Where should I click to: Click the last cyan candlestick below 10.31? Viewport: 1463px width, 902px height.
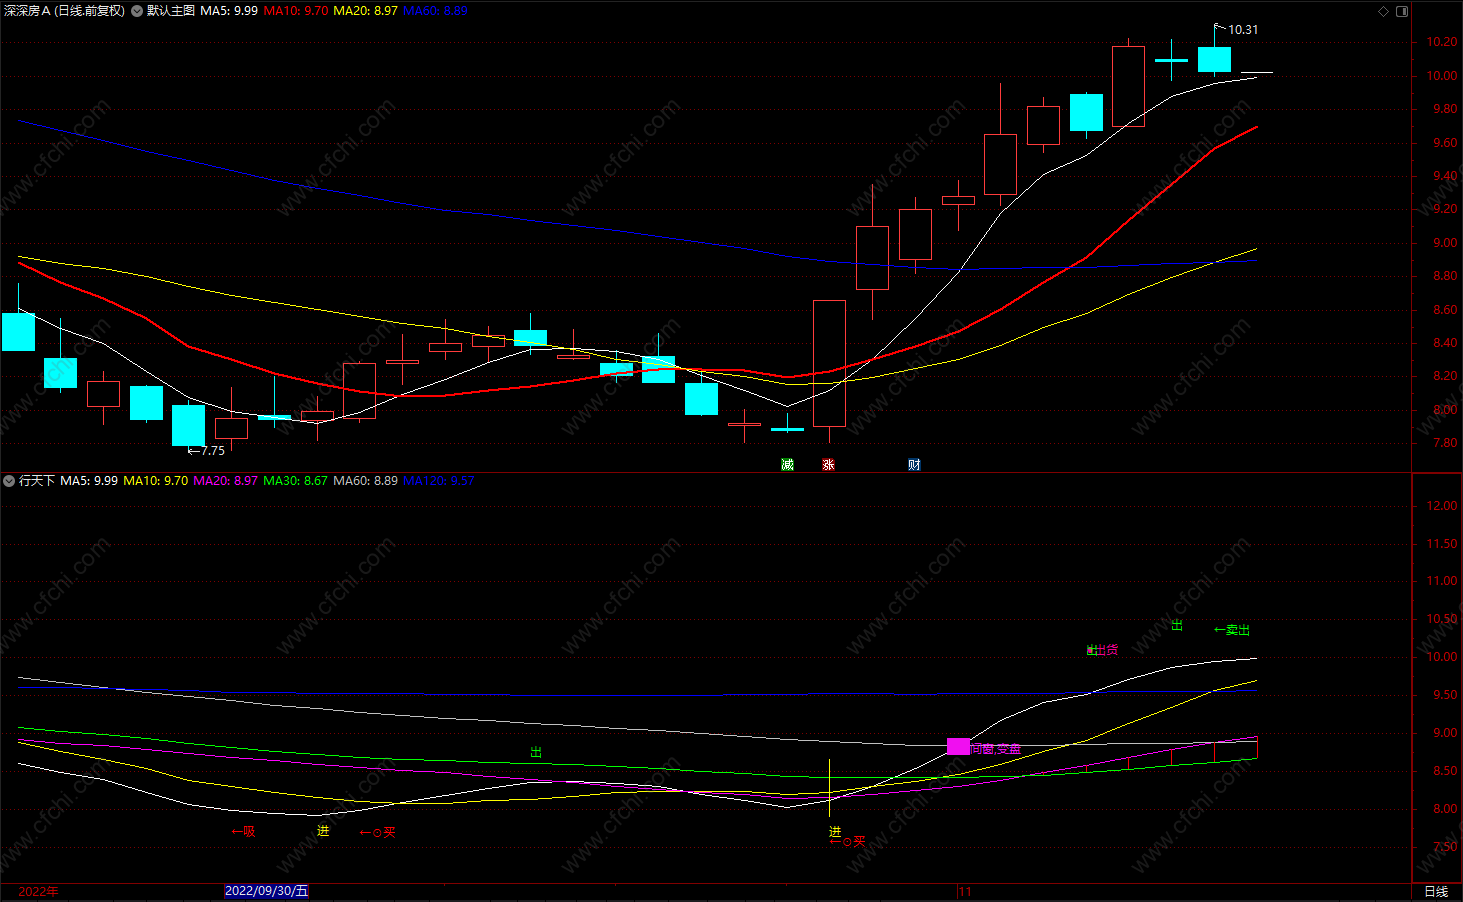[1214, 59]
